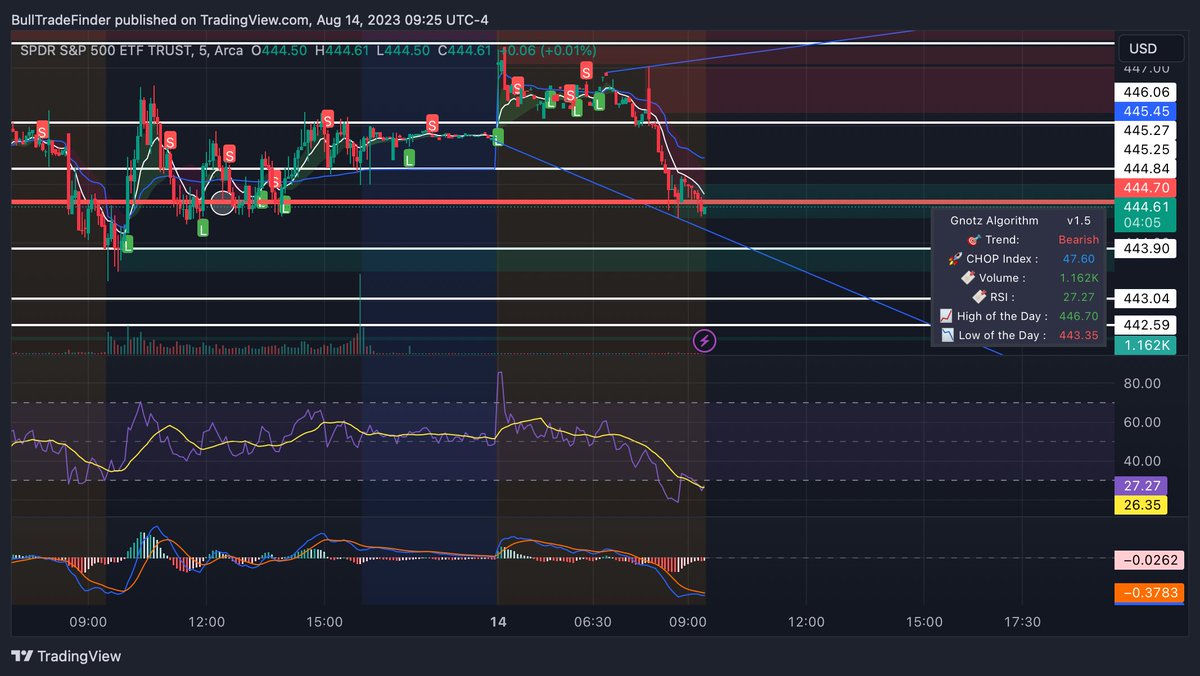
Task: Click the yellow 26.35 RSI average label
Action: [x=1141, y=505]
